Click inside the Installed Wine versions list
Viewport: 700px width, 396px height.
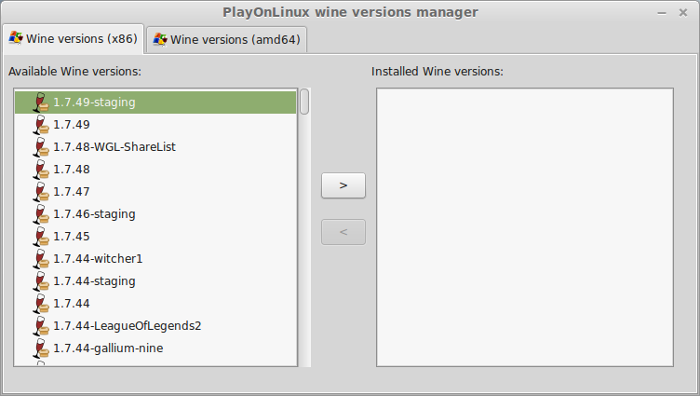click(525, 227)
